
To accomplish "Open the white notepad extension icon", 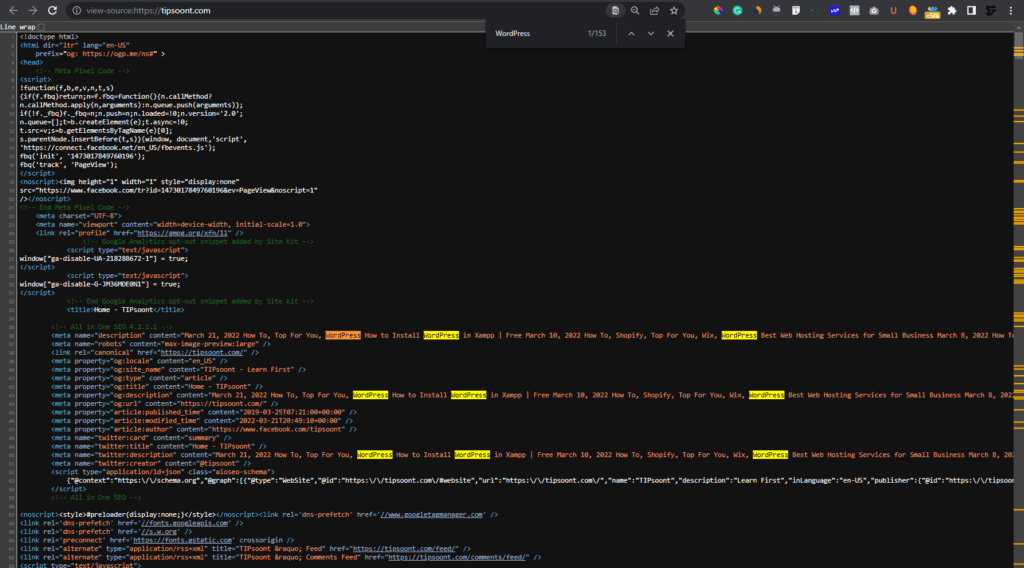I will (795, 10).
